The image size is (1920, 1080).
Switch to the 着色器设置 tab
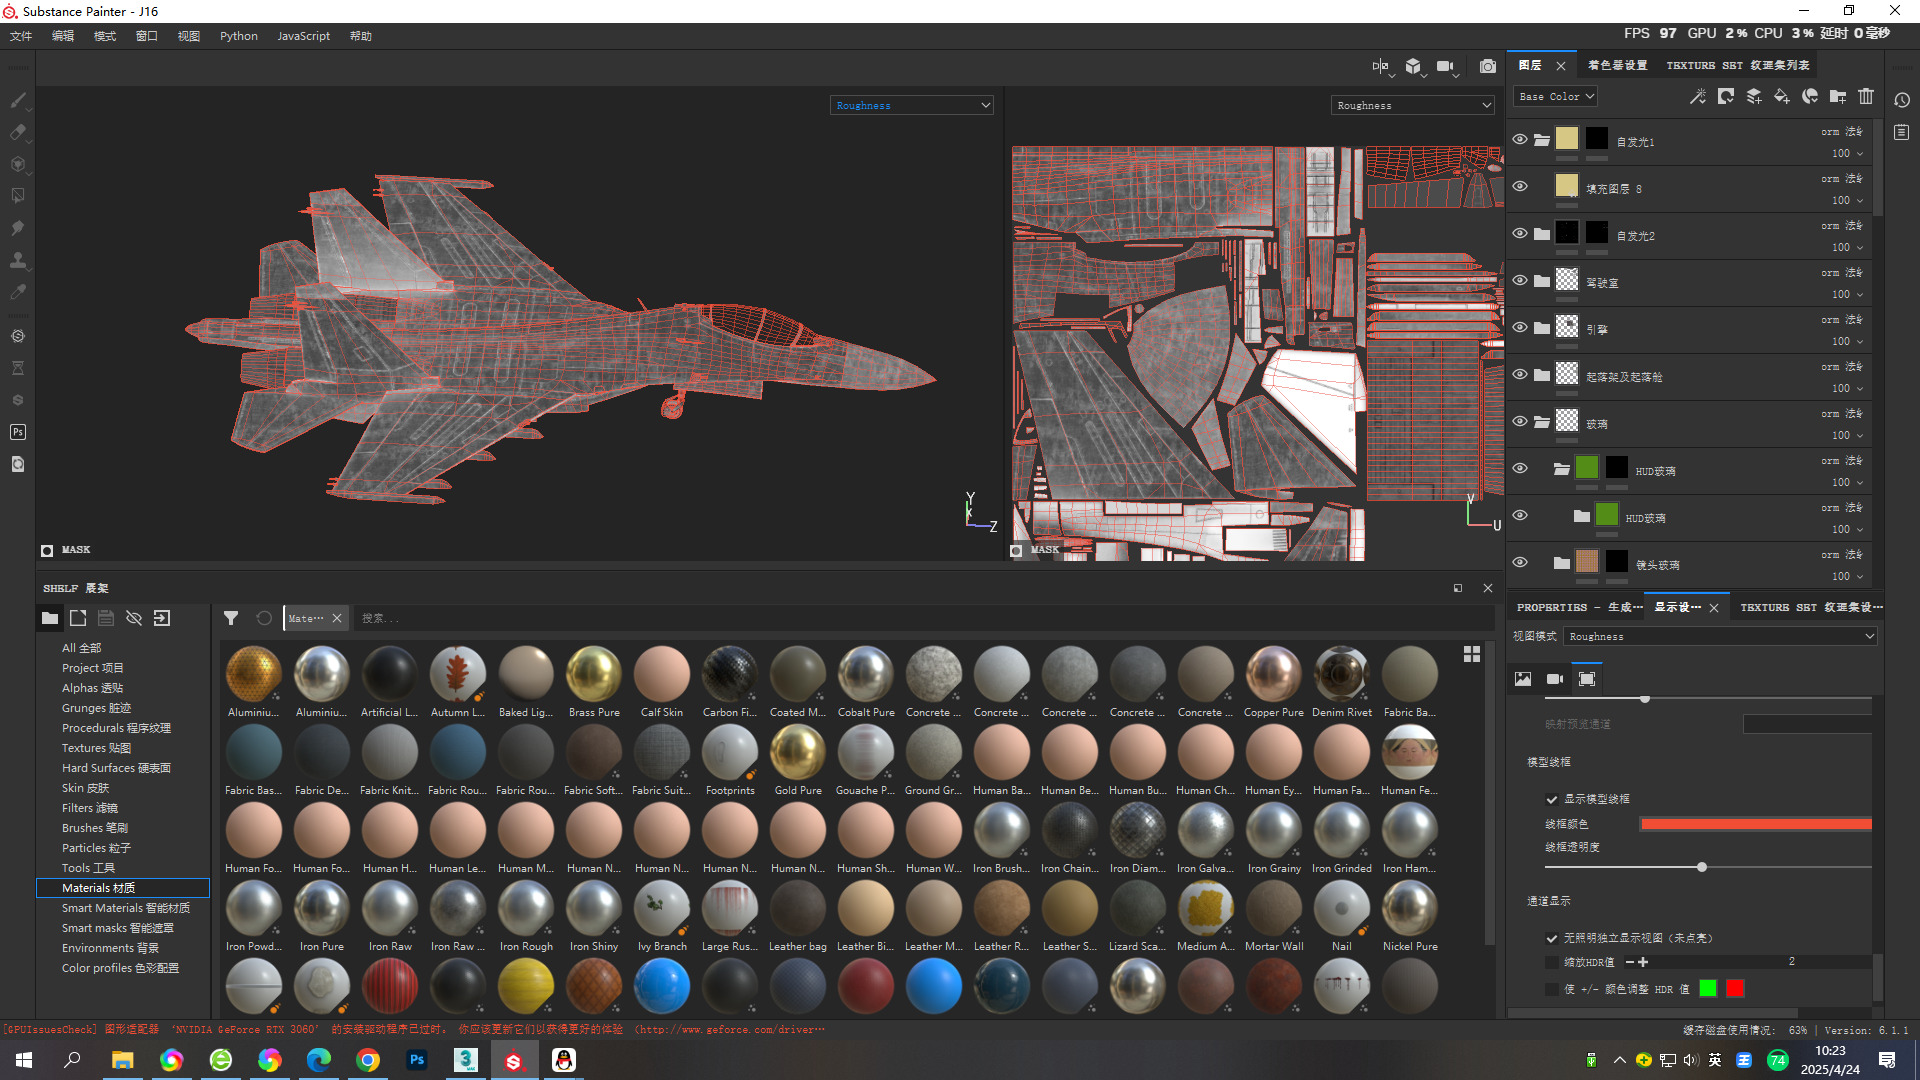1617,65
